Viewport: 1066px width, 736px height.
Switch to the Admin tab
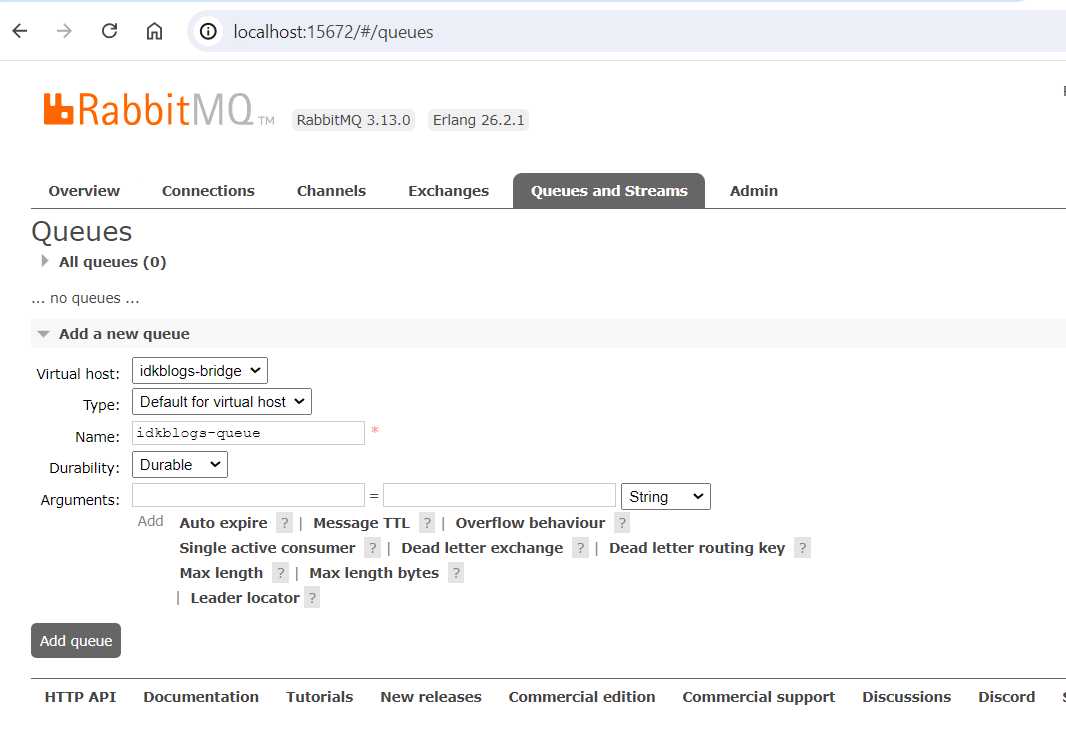click(754, 191)
